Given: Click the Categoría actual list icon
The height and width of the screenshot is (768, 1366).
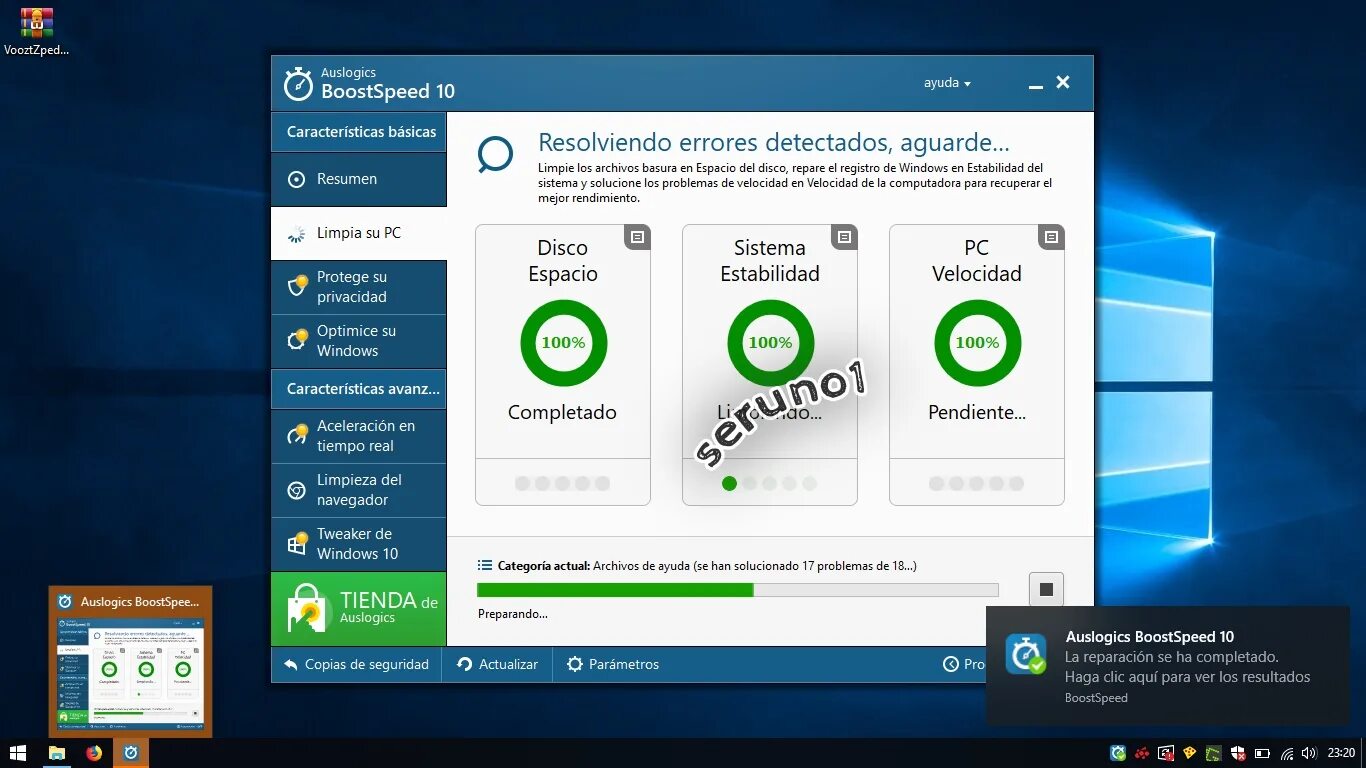Looking at the screenshot, I should pyautogui.click(x=485, y=565).
